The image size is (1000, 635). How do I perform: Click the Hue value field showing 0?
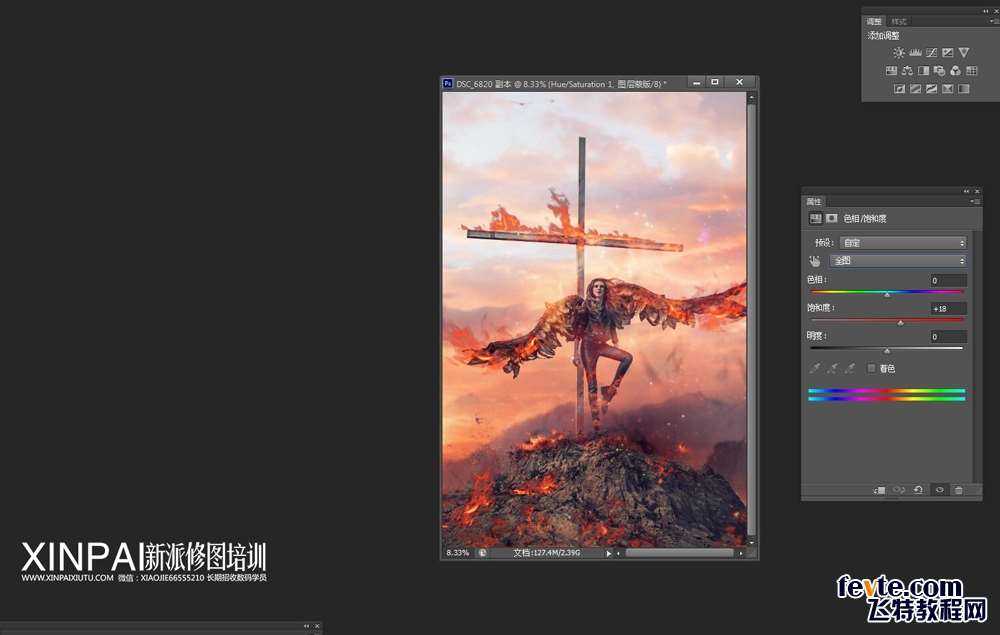coord(948,281)
